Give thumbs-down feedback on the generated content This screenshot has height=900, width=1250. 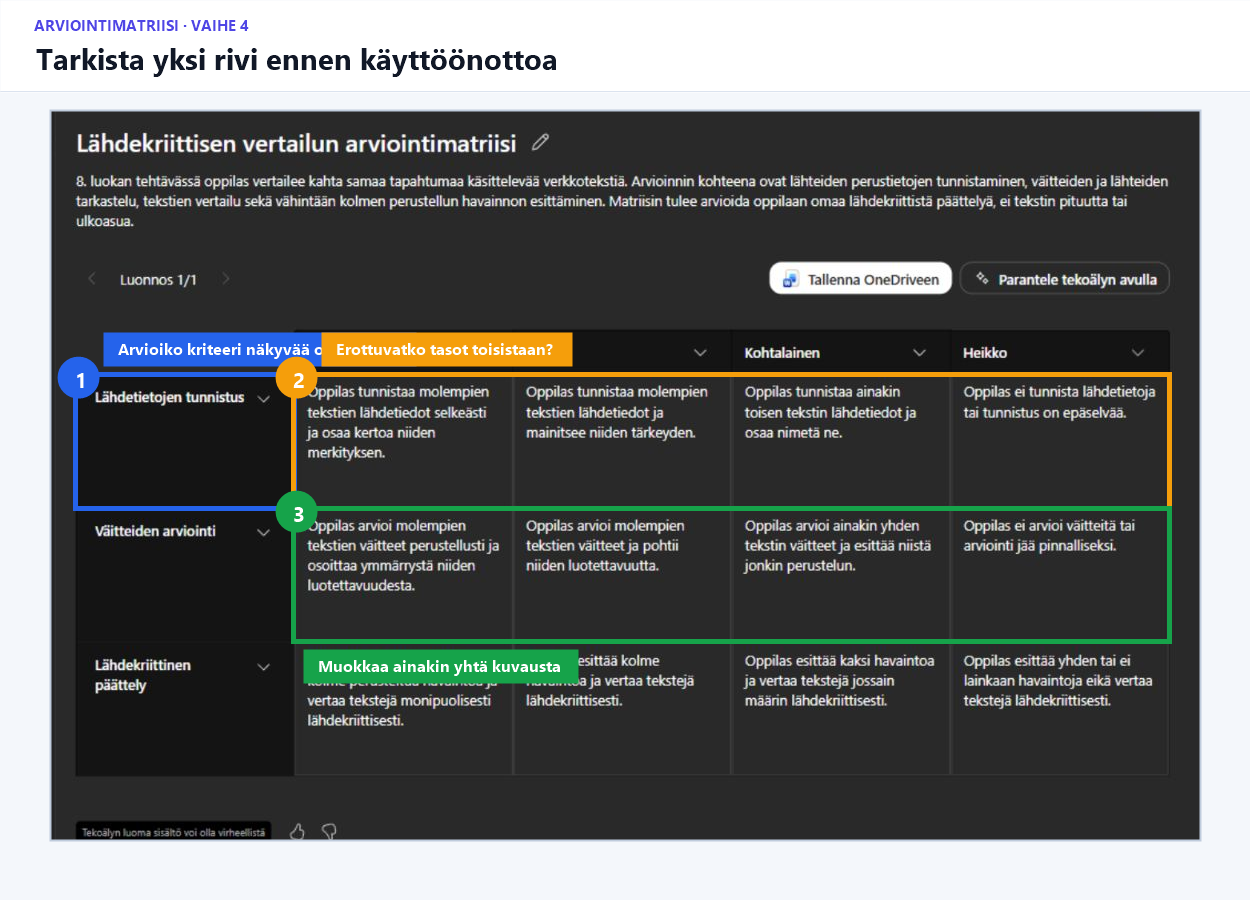click(x=328, y=831)
